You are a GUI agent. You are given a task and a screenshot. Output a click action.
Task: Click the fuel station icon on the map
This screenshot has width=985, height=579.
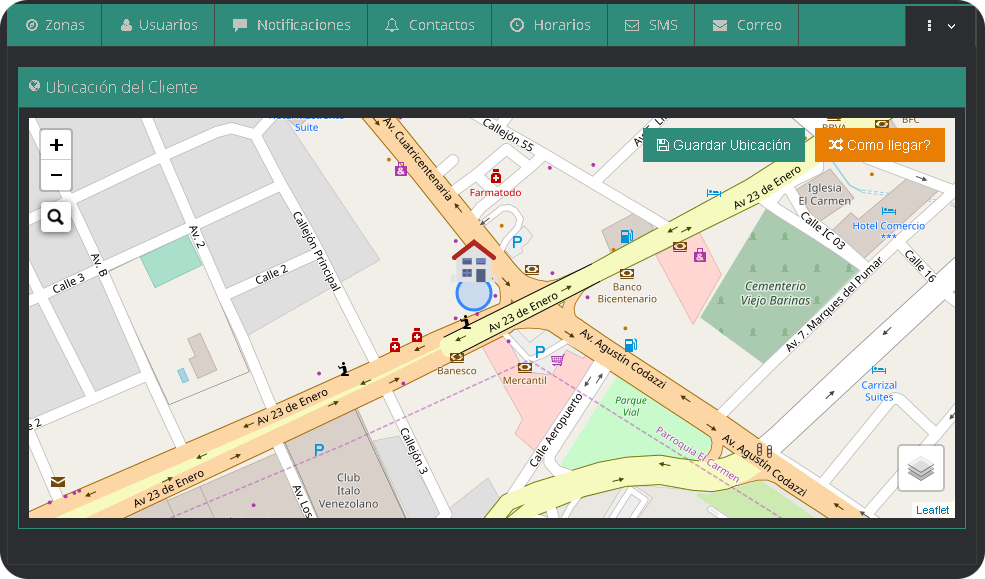pos(626,237)
